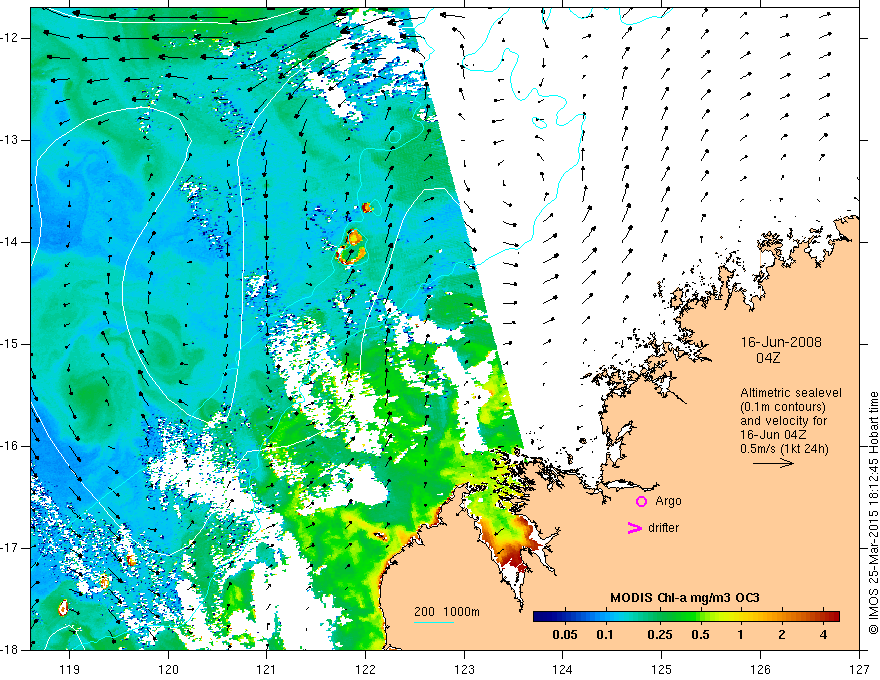Click the 0.1 color bar tick label

click(x=604, y=635)
